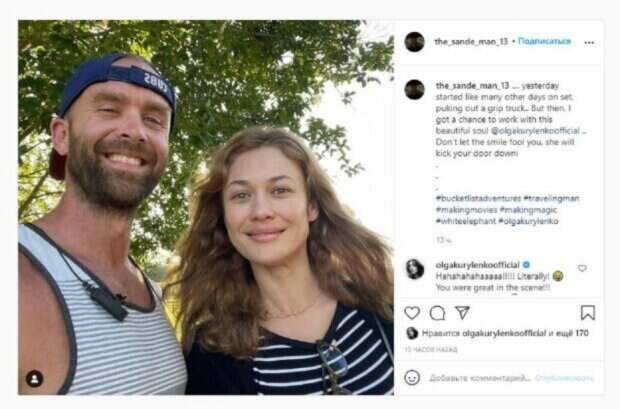This screenshot has height=409, width=620.
Task: Open the three-dot more options menu
Action: point(589,42)
